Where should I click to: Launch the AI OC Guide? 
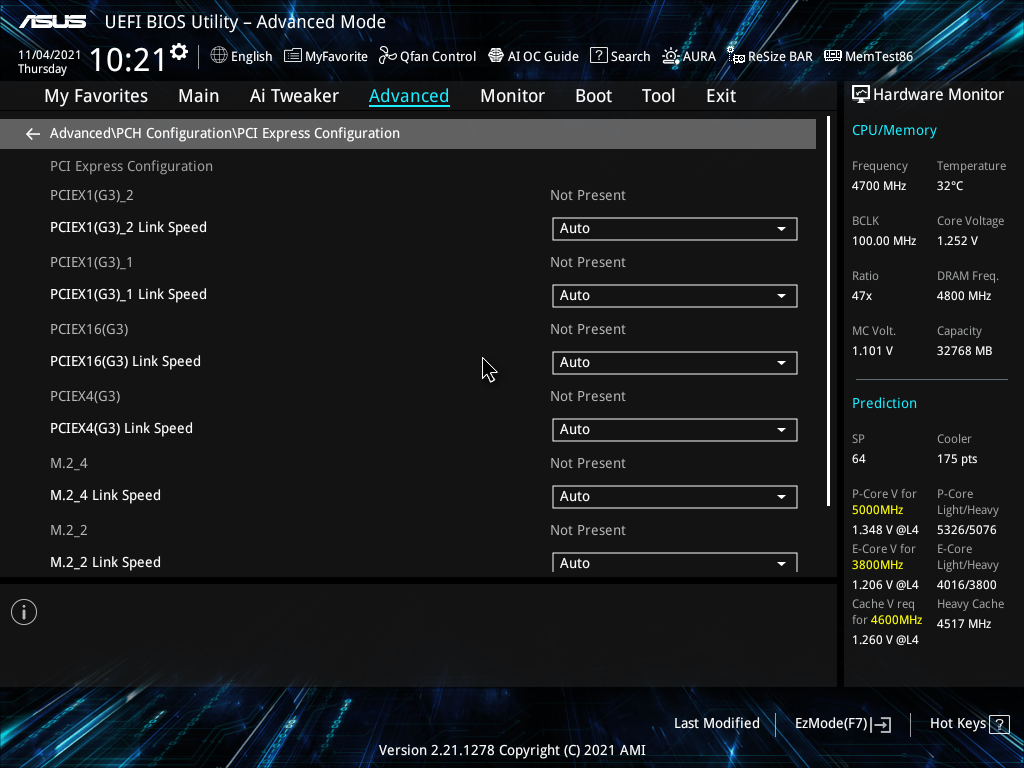[534, 56]
